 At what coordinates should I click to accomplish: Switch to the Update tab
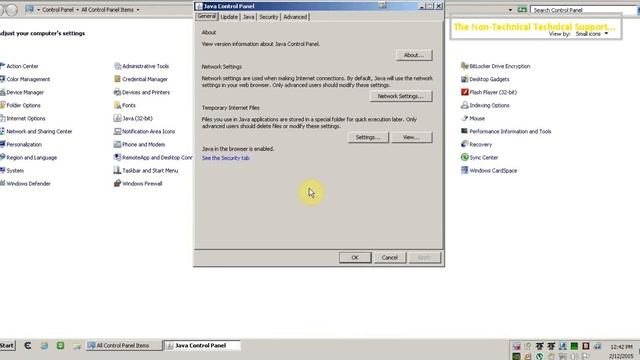coord(229,17)
